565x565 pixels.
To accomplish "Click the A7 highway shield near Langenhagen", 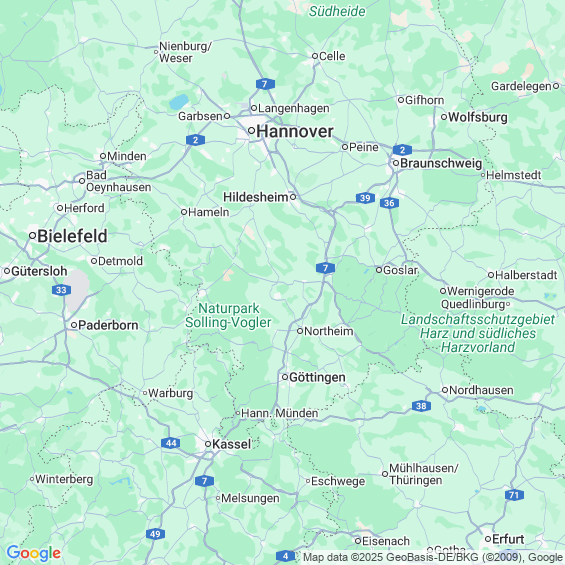I will [x=265, y=84].
